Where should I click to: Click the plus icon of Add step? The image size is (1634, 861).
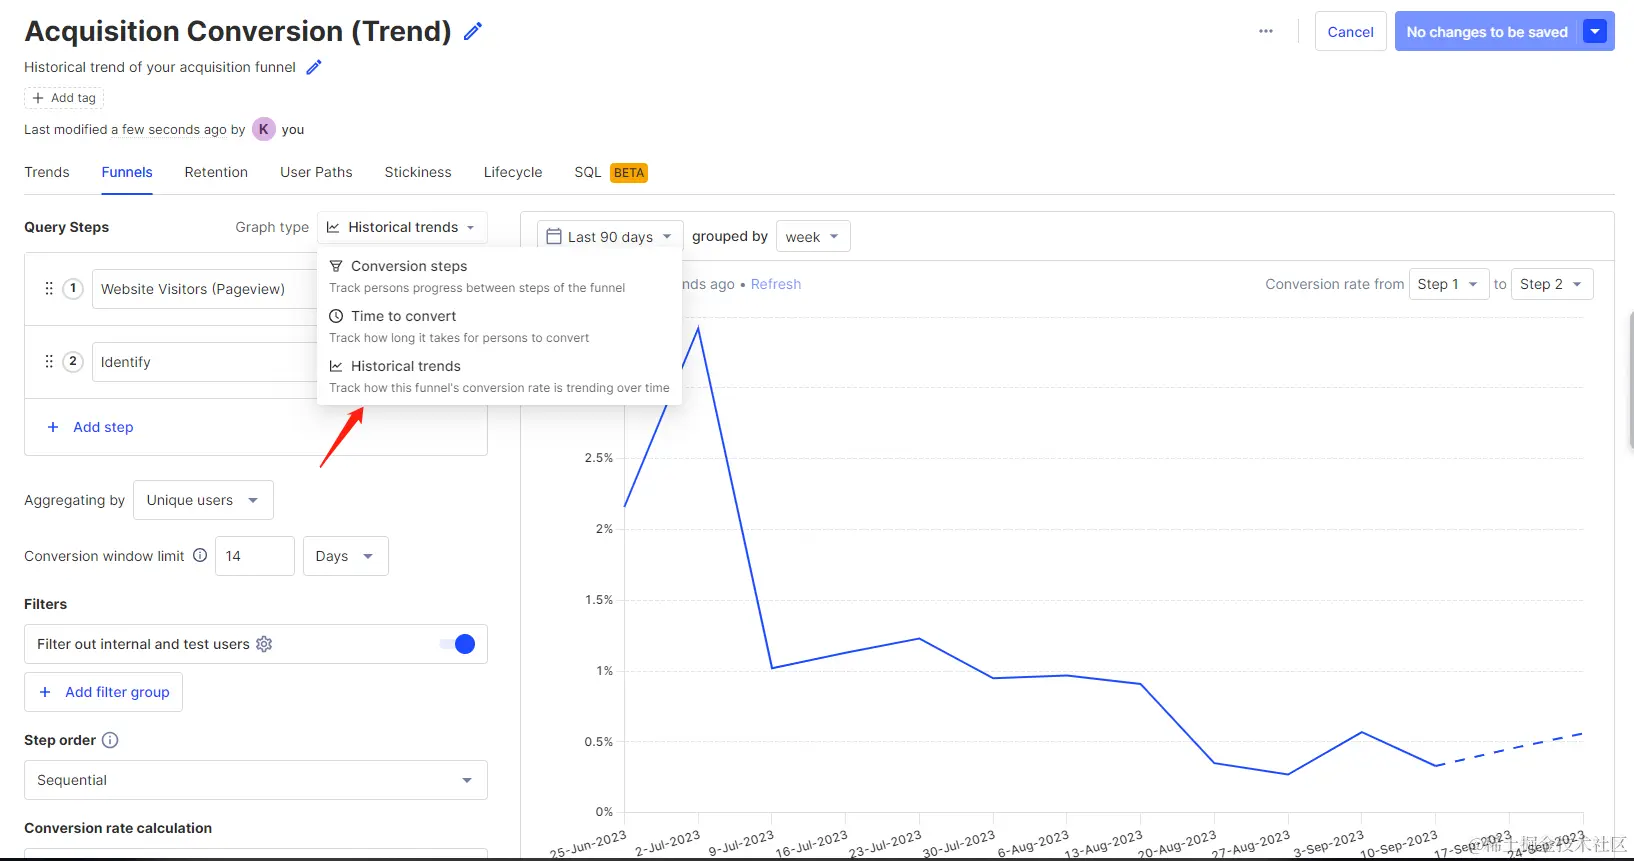pyautogui.click(x=53, y=427)
